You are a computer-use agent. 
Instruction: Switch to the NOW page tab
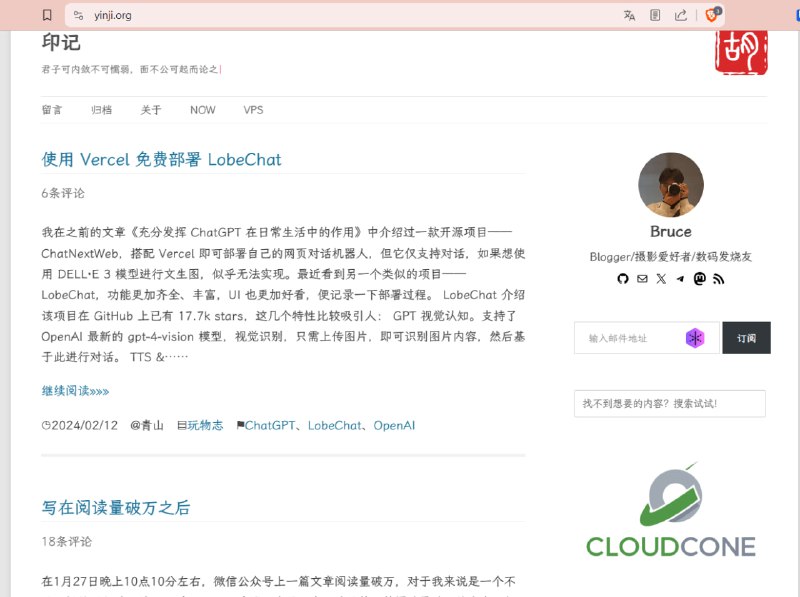click(203, 110)
